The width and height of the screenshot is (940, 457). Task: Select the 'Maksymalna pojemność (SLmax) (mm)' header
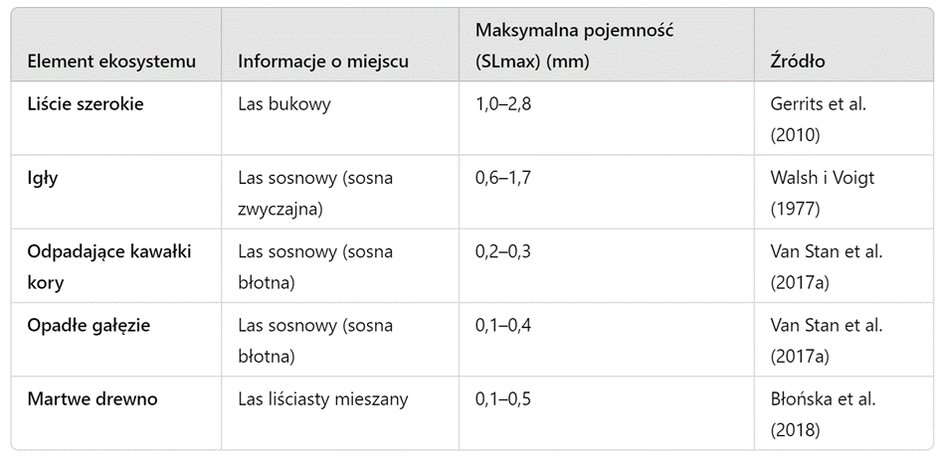(574, 46)
